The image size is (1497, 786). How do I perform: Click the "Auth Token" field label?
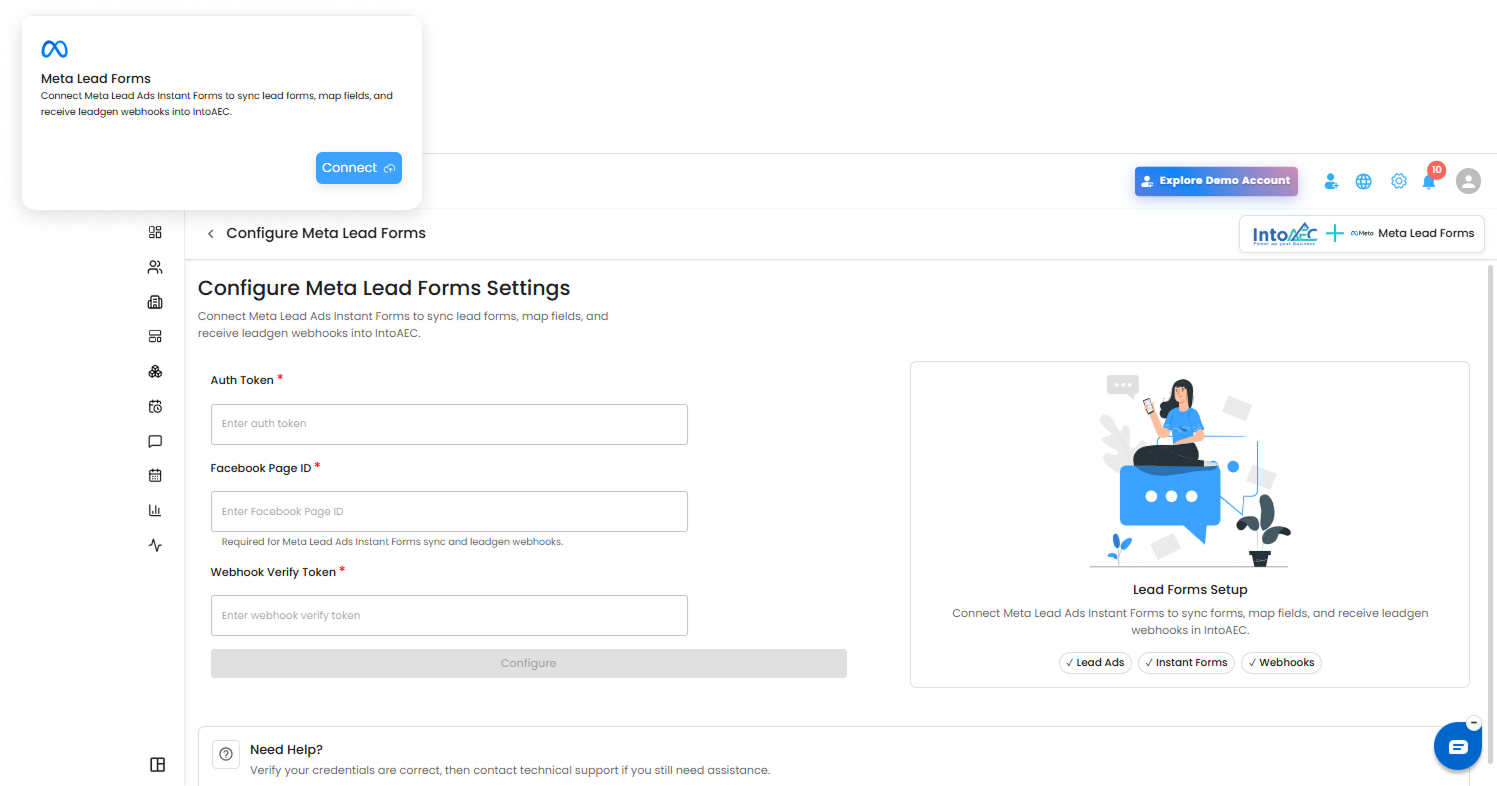(242, 380)
